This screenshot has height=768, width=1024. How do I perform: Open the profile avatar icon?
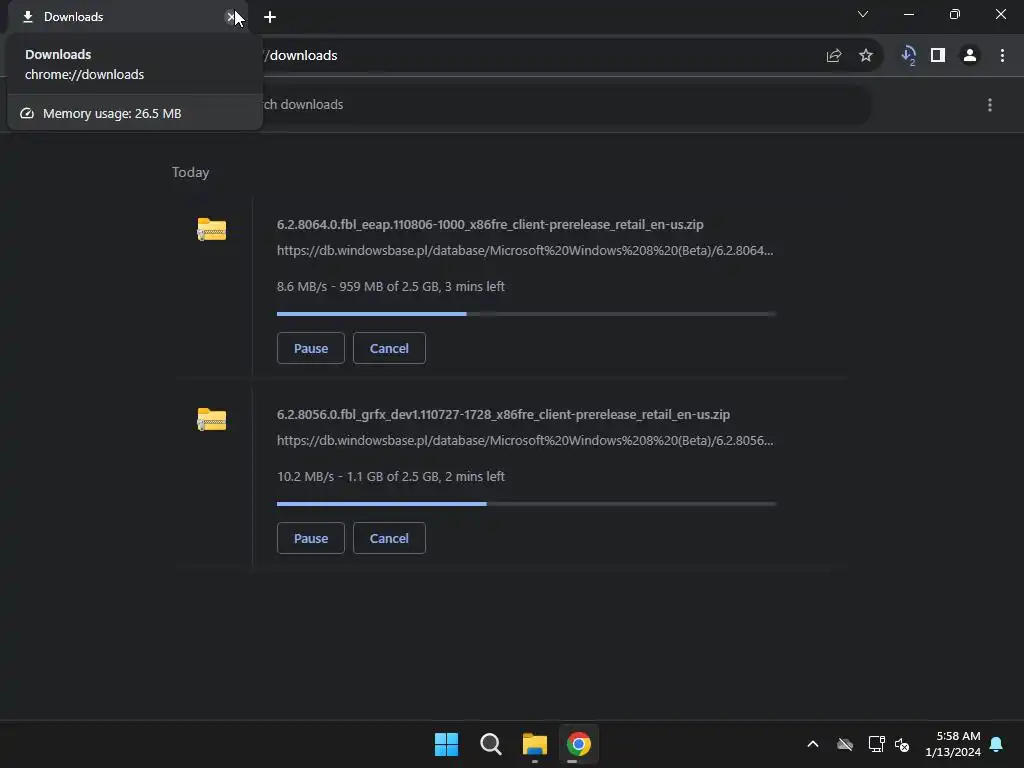970,56
